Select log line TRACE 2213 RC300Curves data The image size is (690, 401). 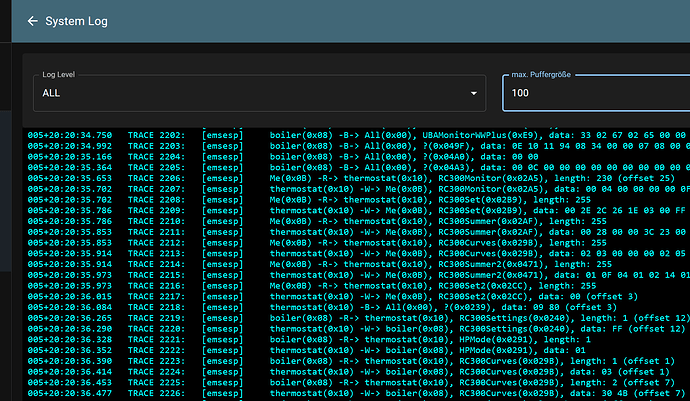(x=359, y=254)
